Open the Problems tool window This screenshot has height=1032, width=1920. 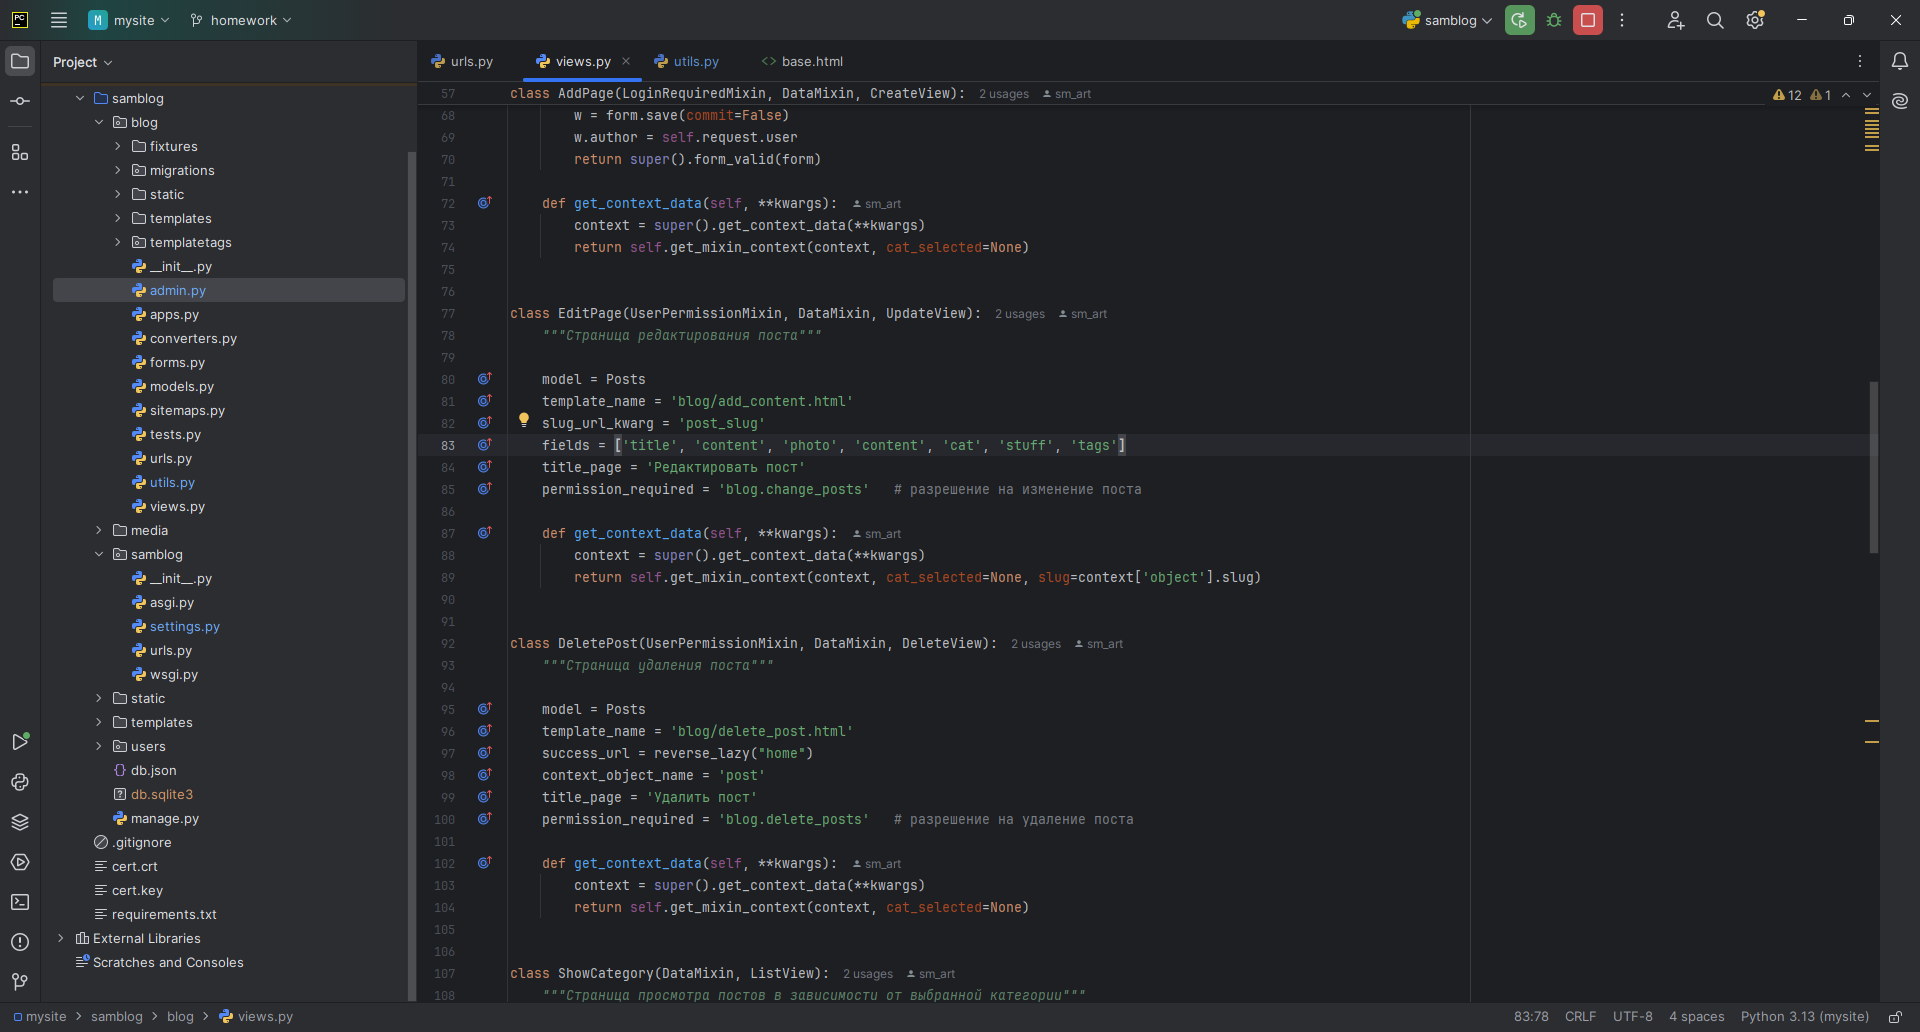[20, 942]
